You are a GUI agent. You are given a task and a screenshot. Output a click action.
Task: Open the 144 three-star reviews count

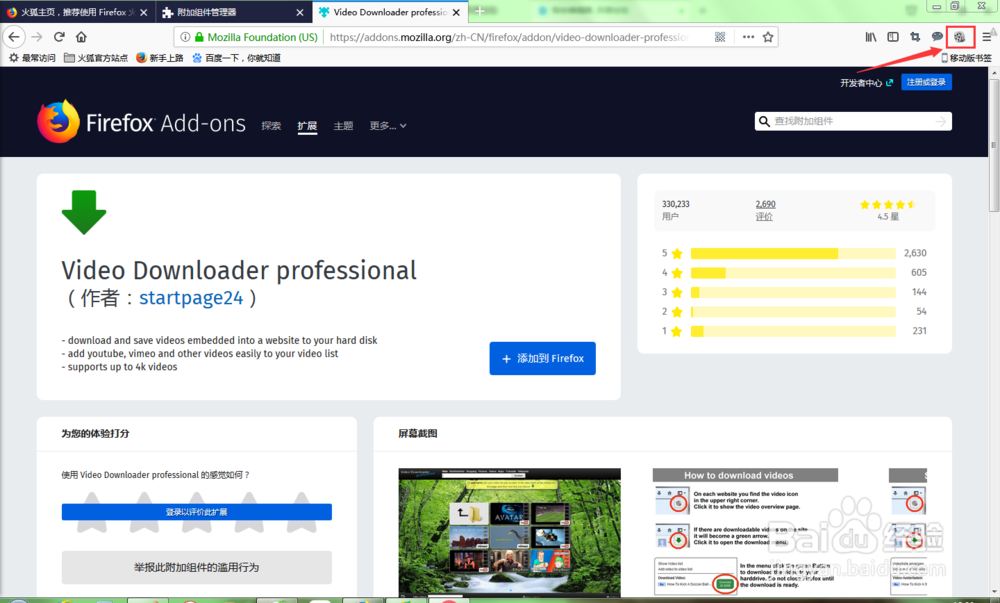click(919, 292)
